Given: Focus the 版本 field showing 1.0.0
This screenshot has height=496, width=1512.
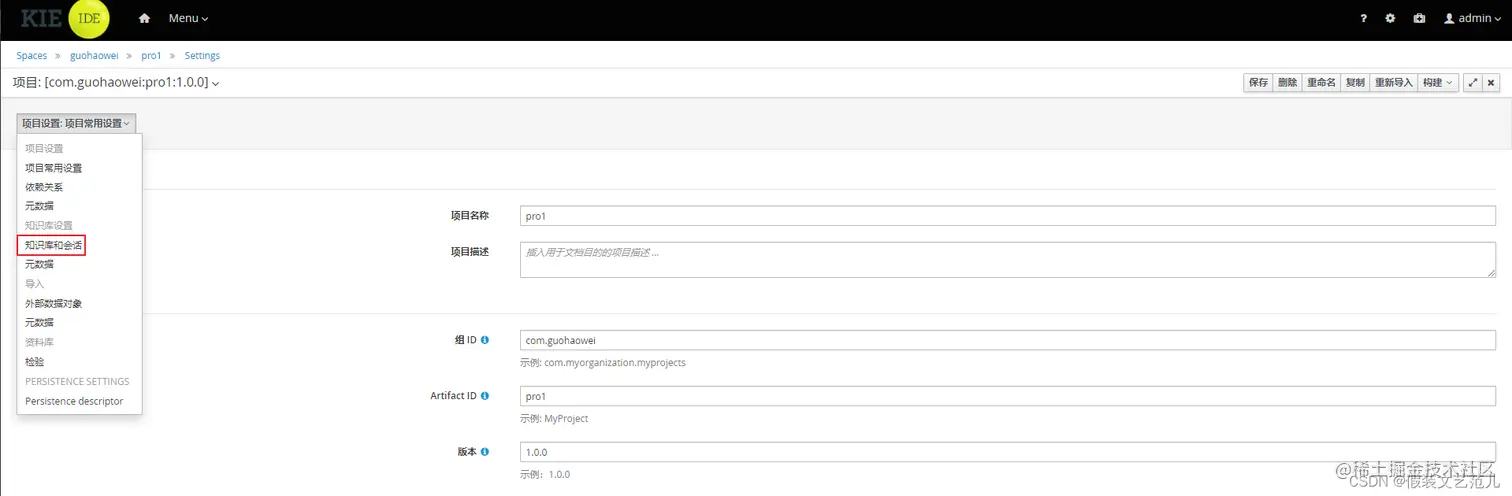Looking at the screenshot, I should (1008, 452).
